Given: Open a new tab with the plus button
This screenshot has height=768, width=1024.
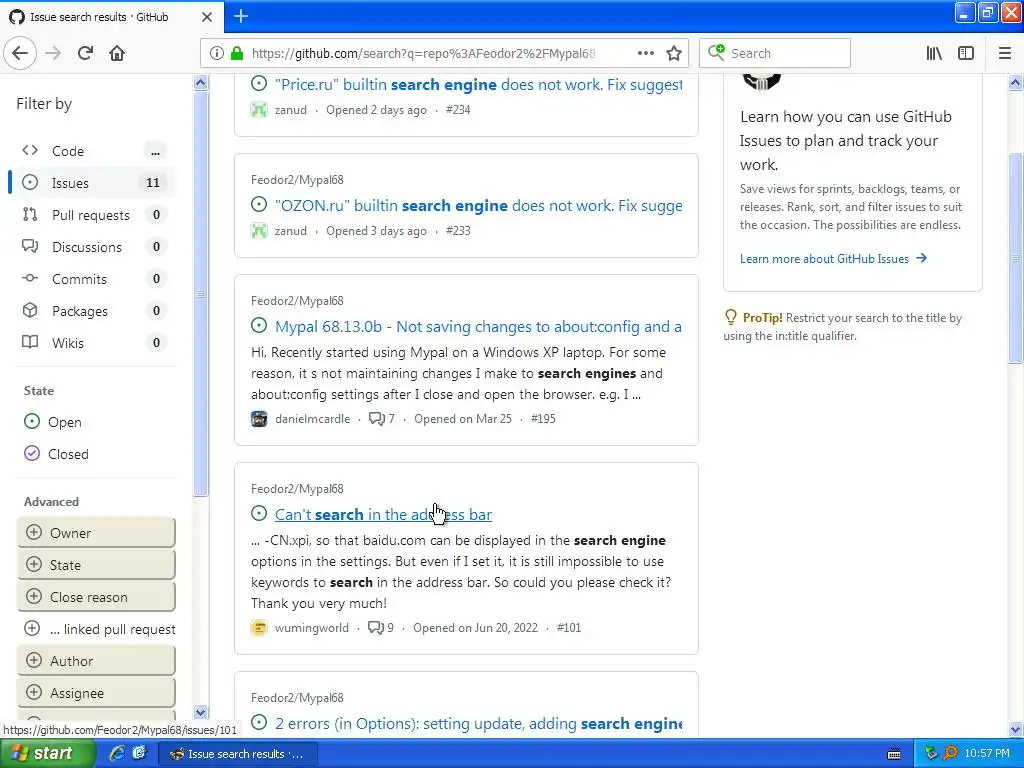Looking at the screenshot, I should pyautogui.click(x=241, y=16).
